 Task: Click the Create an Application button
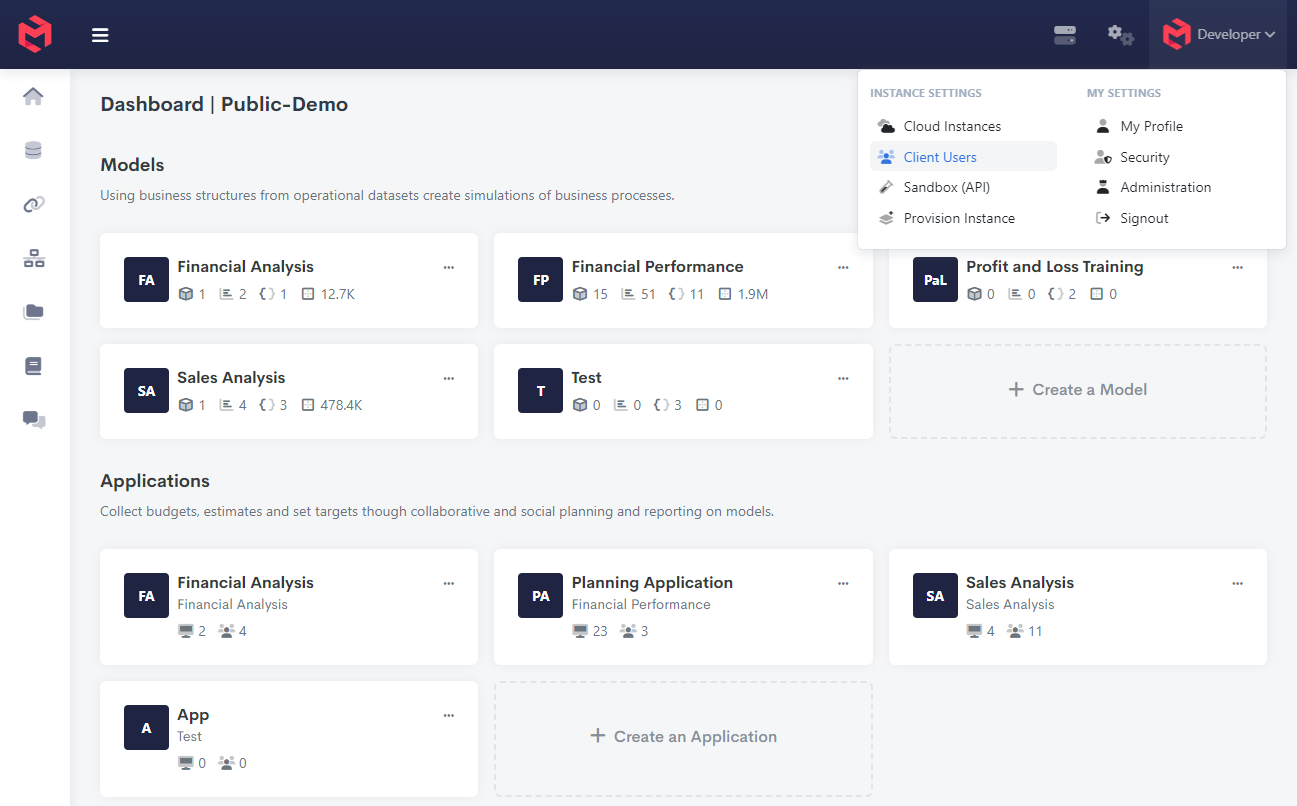point(683,737)
